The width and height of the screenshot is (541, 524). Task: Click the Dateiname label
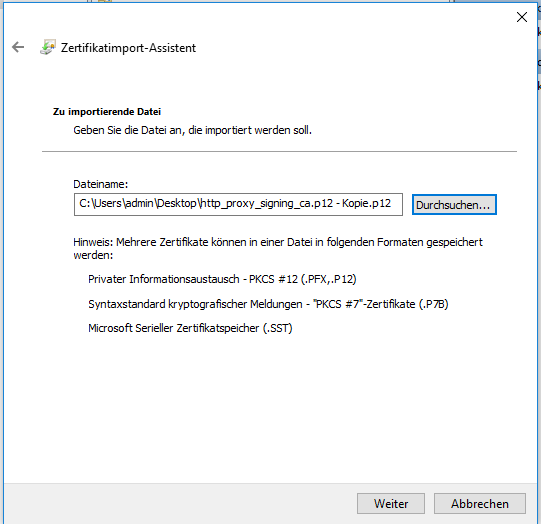tap(100, 184)
